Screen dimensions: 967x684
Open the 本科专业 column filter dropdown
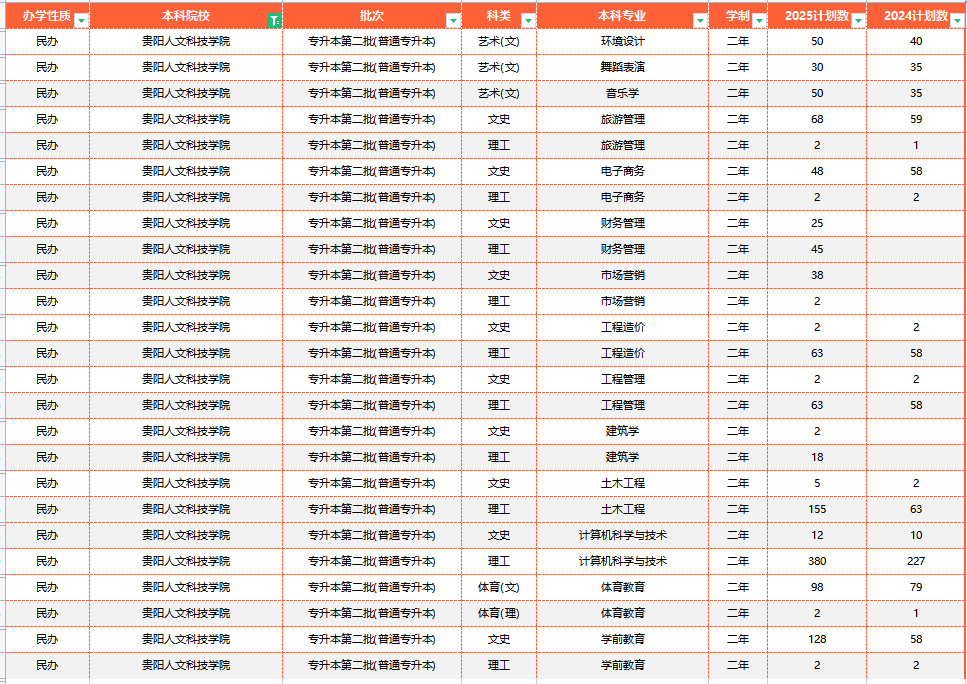(700, 20)
